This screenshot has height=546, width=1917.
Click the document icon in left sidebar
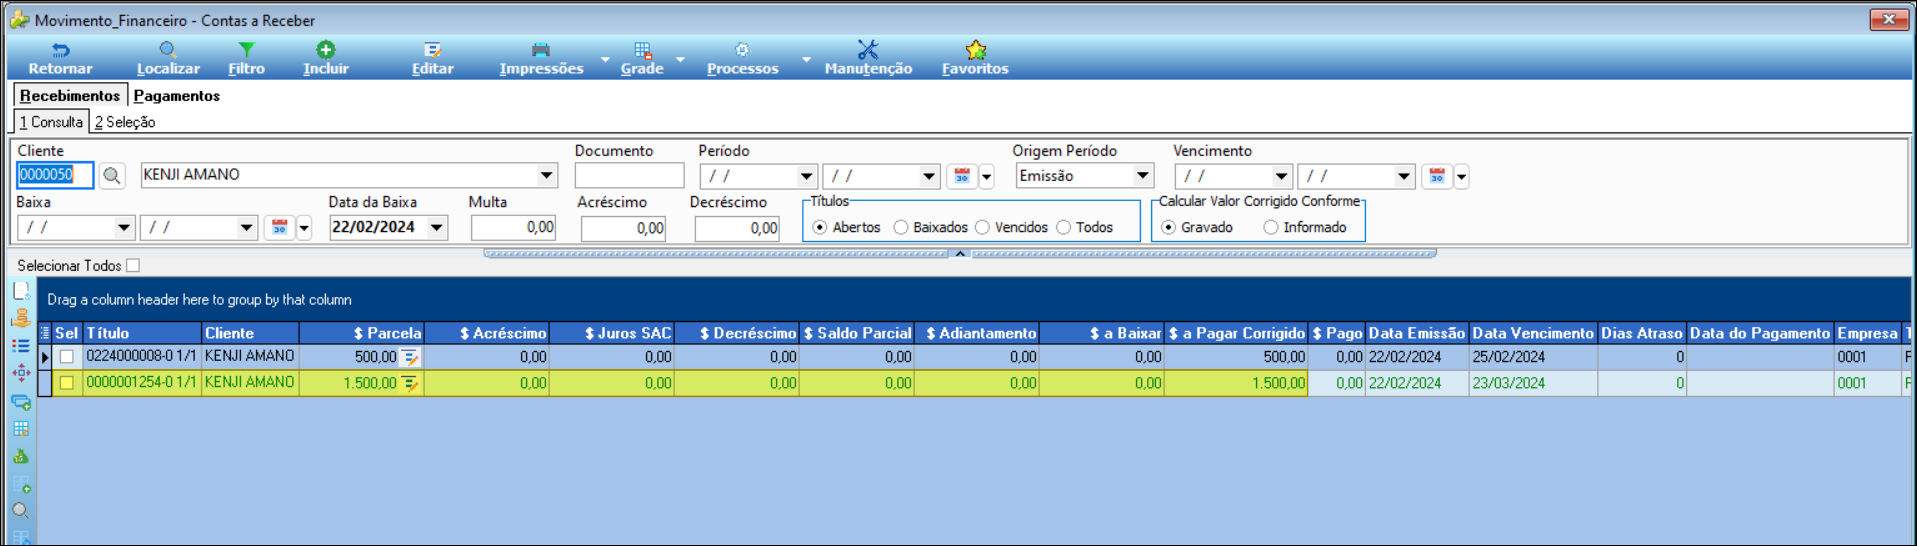(x=21, y=291)
